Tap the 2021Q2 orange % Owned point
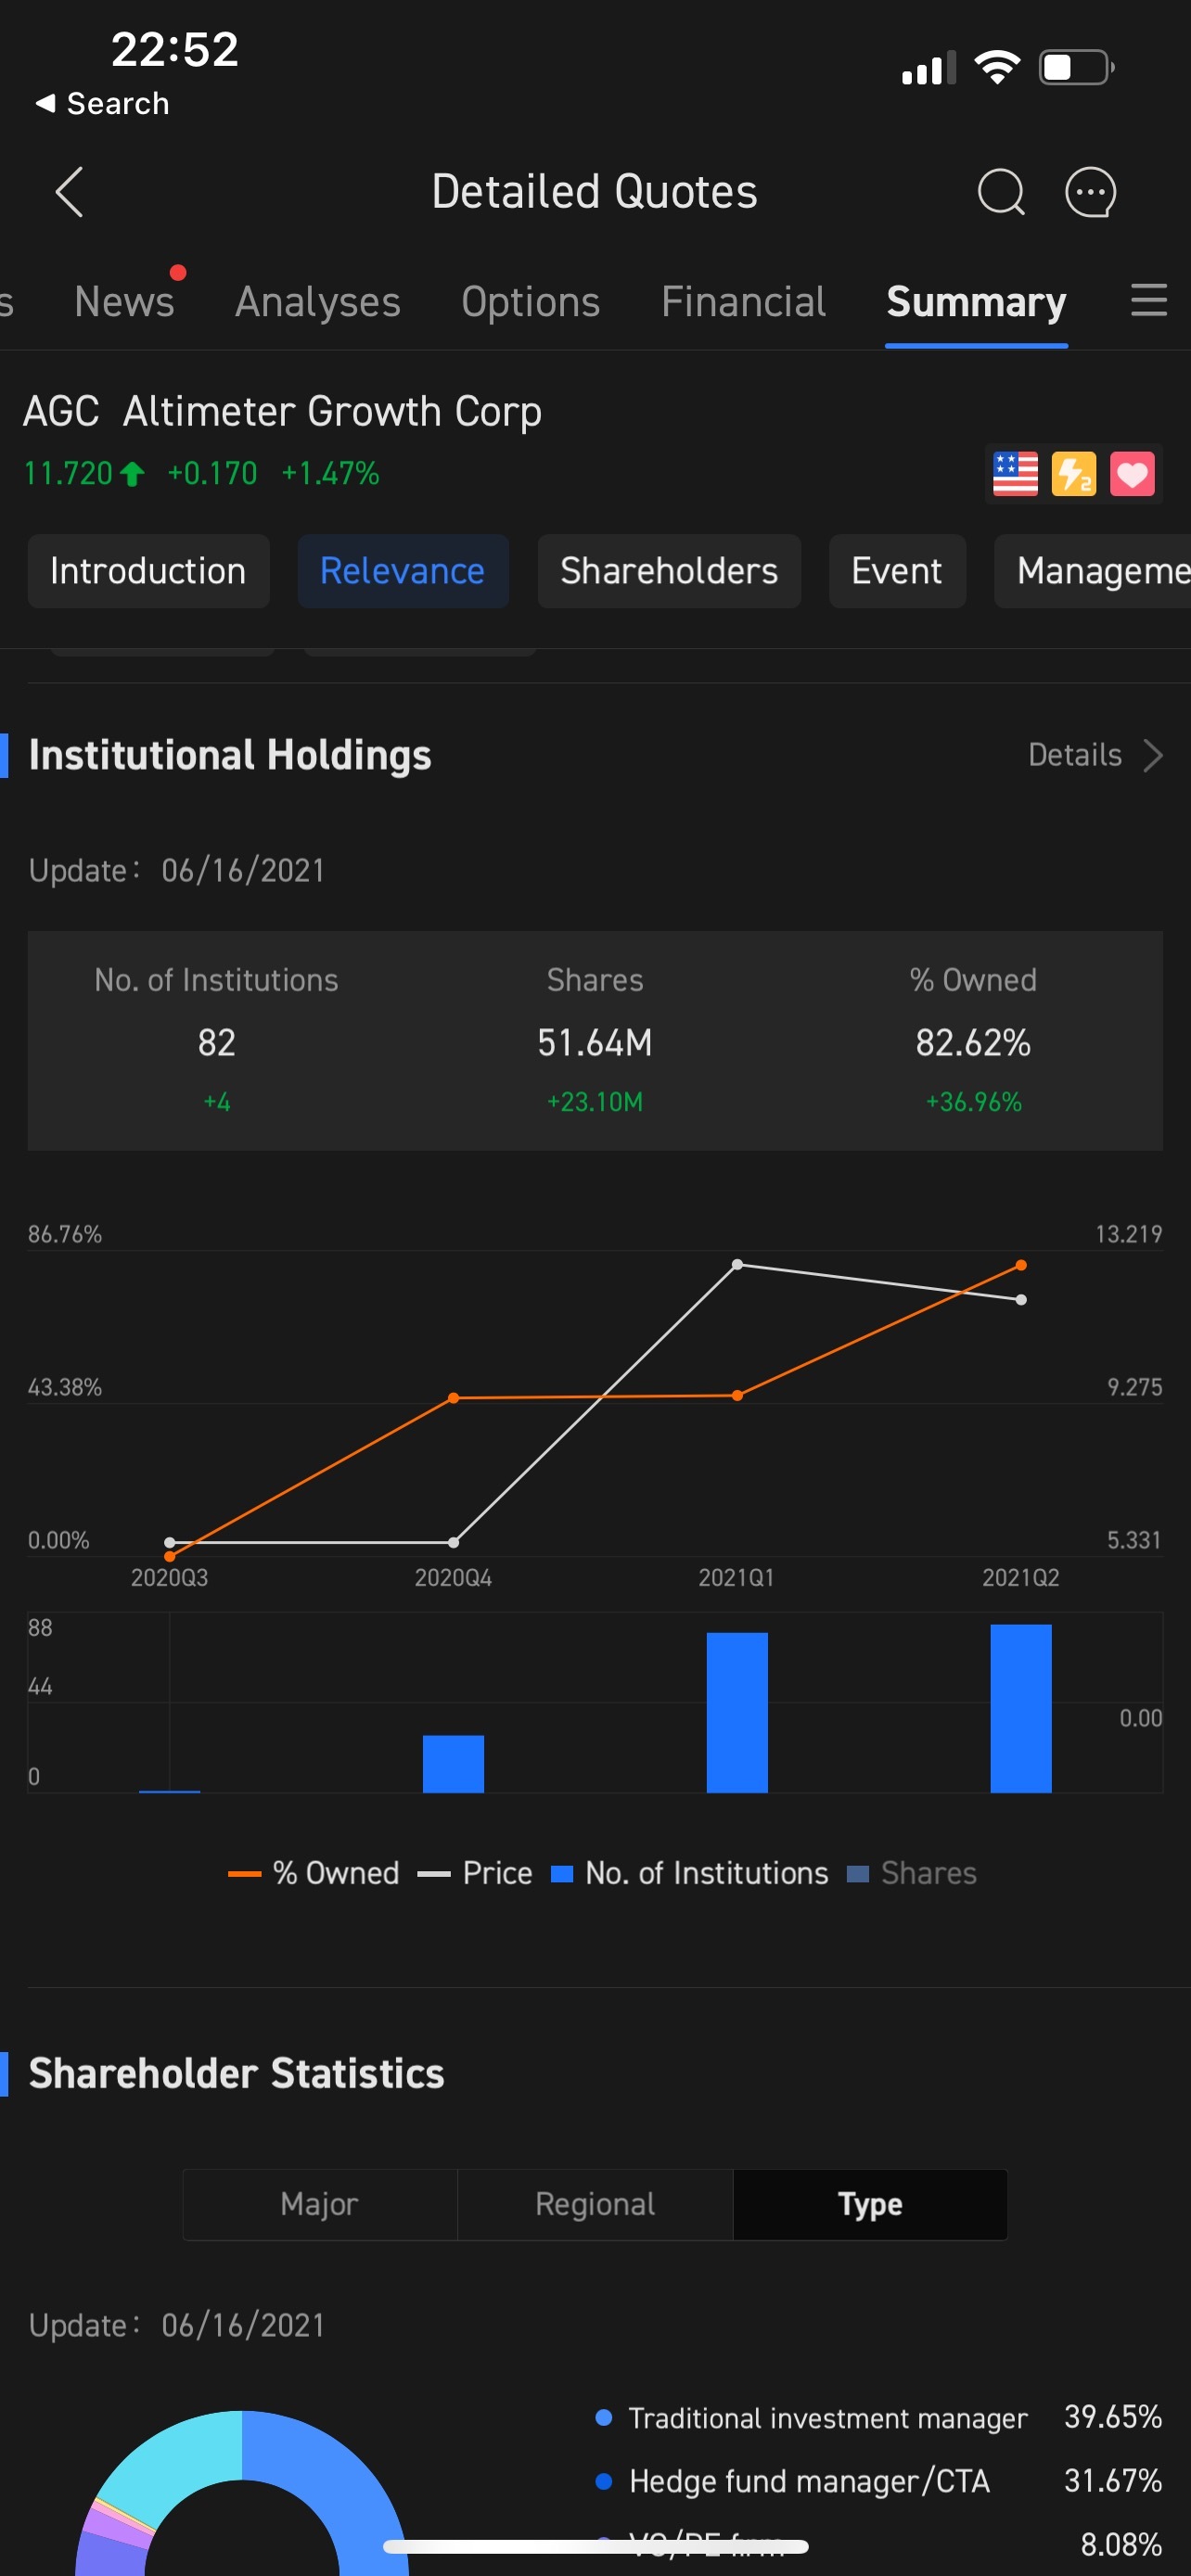1191x2576 pixels. point(1021,1265)
